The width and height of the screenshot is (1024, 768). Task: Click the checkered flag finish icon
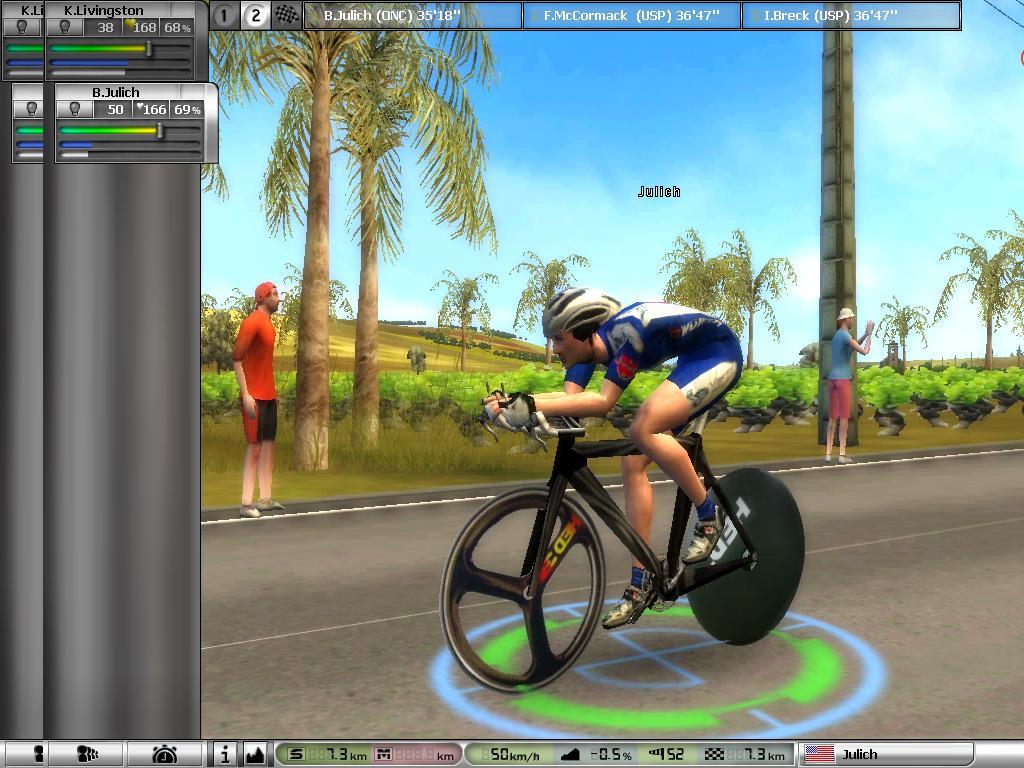pyautogui.click(x=287, y=15)
